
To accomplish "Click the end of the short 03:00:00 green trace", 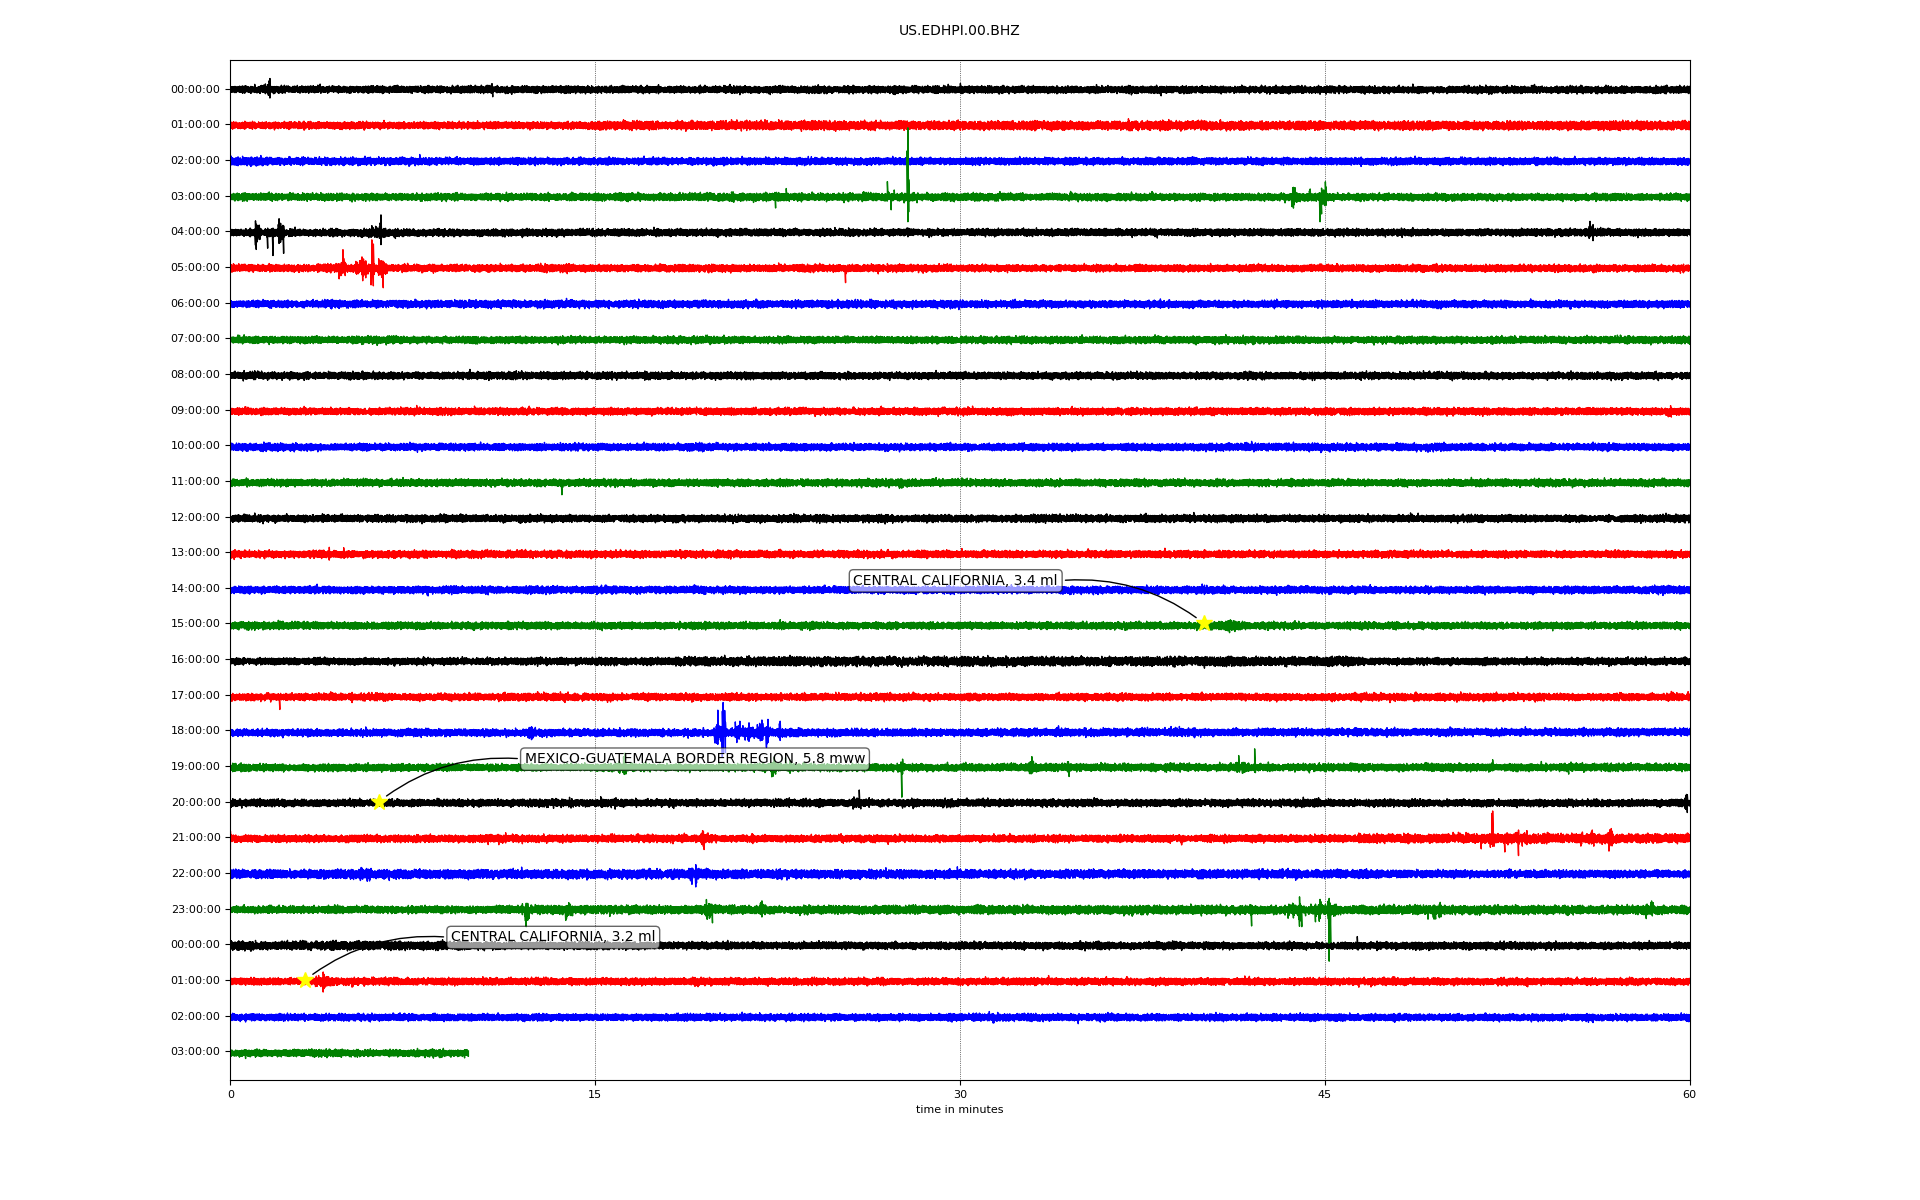I will (x=467, y=1052).
